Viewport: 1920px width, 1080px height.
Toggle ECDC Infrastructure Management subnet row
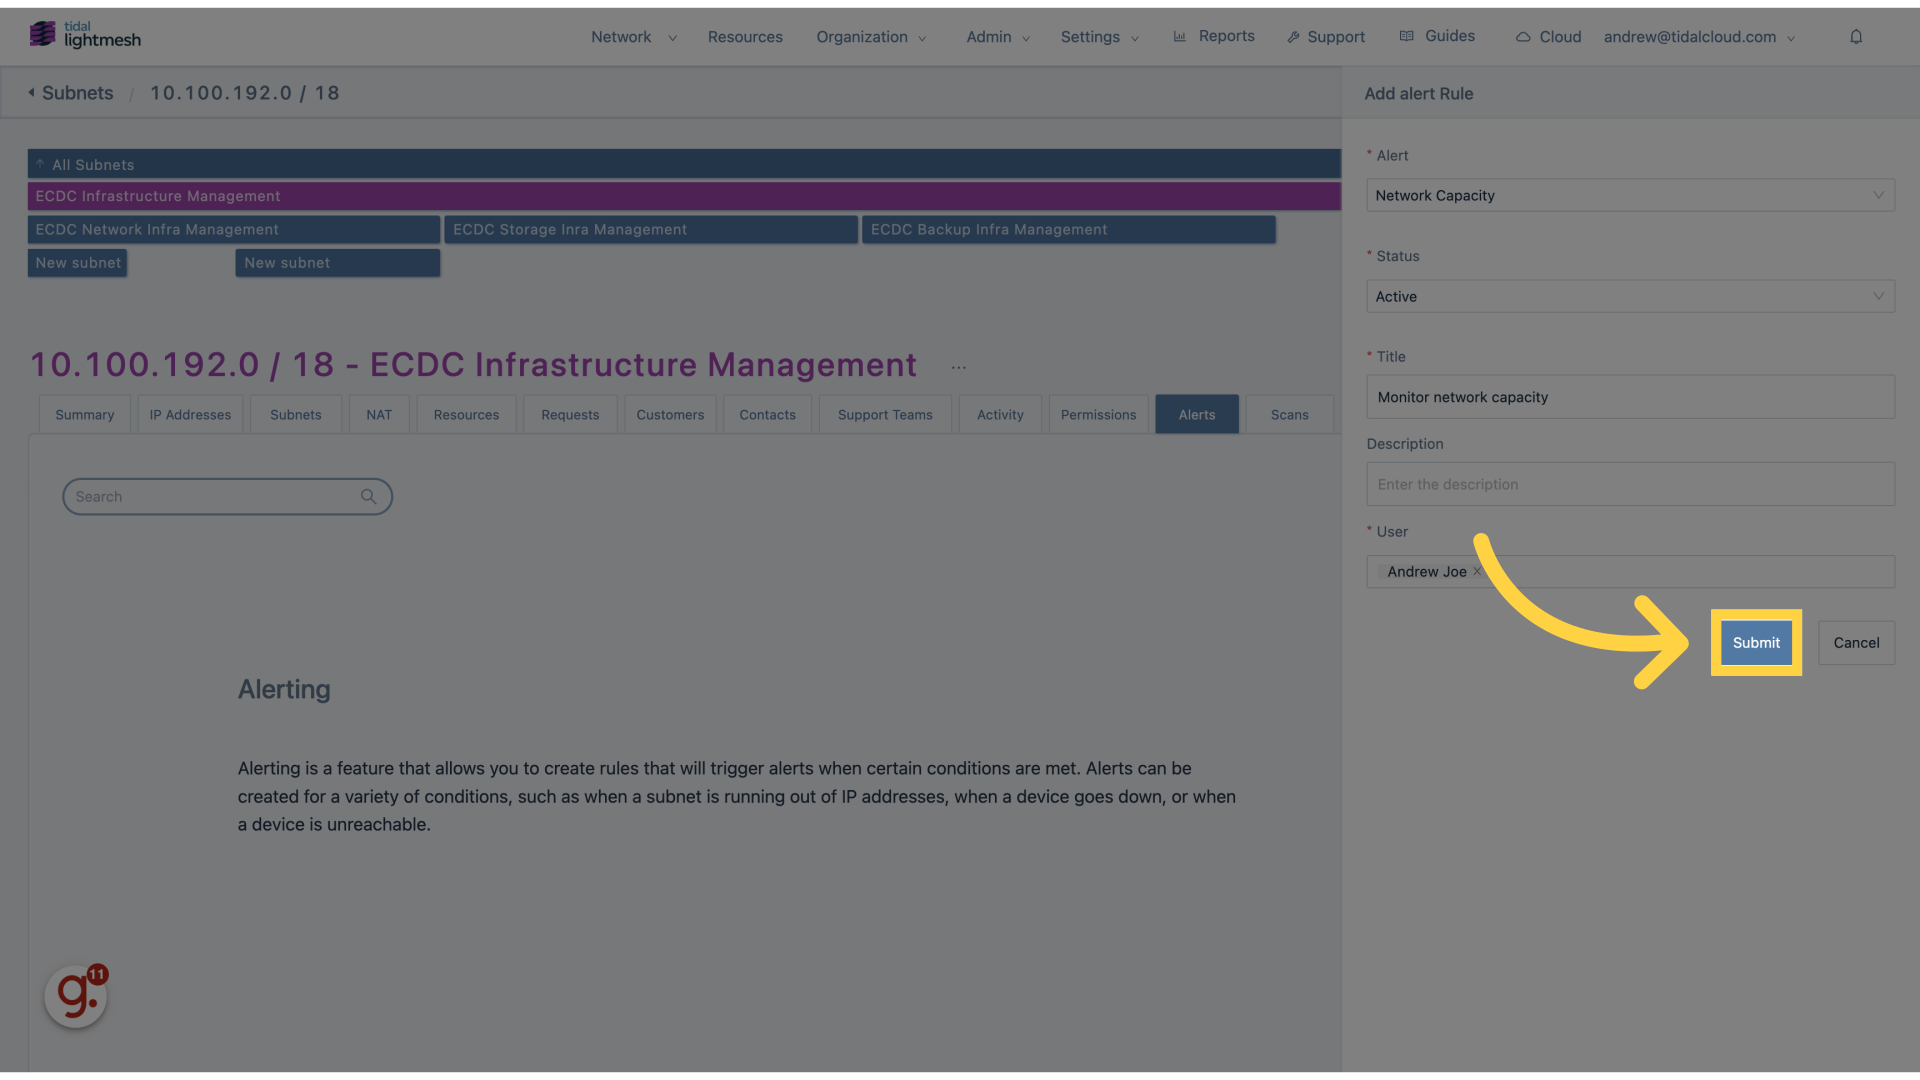pyautogui.click(x=684, y=195)
